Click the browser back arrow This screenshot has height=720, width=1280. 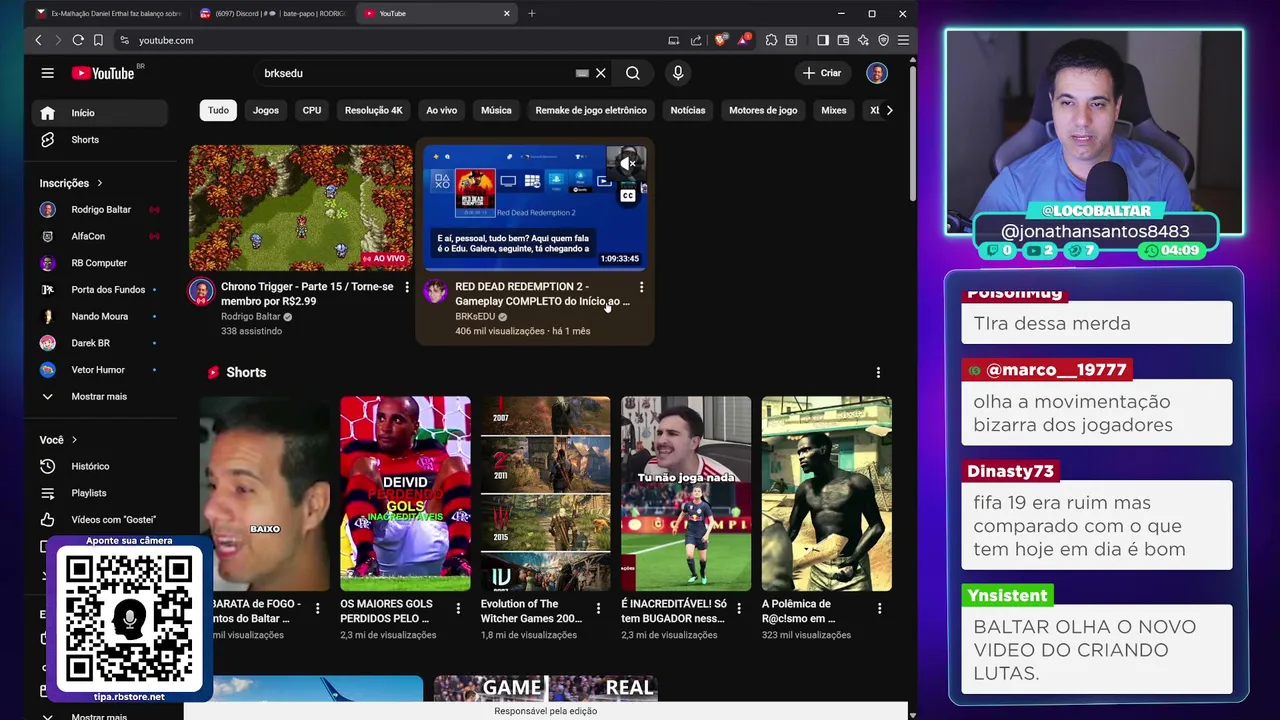click(x=38, y=40)
